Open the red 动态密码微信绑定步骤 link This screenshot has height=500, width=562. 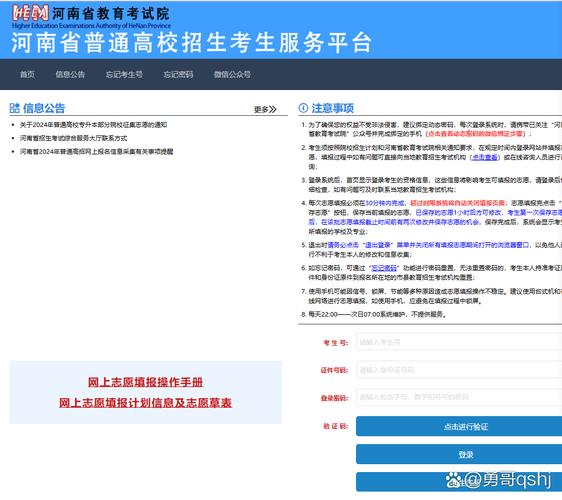[475, 134]
